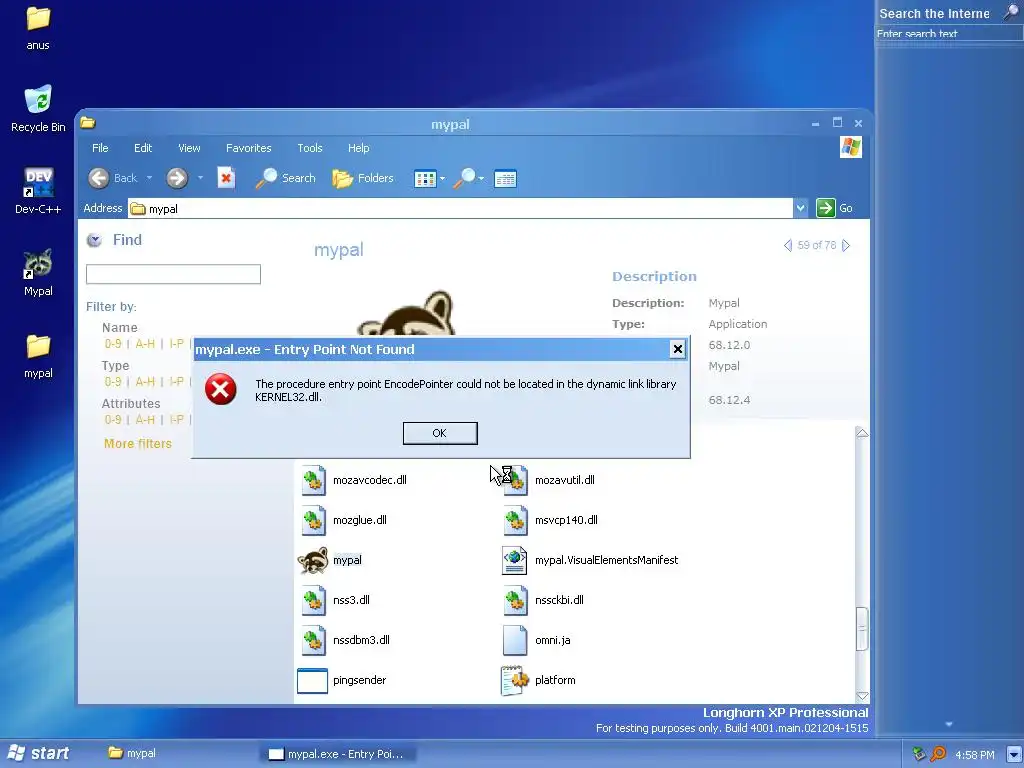Filter Name by 0-9
This screenshot has height=768, width=1024.
pos(113,344)
